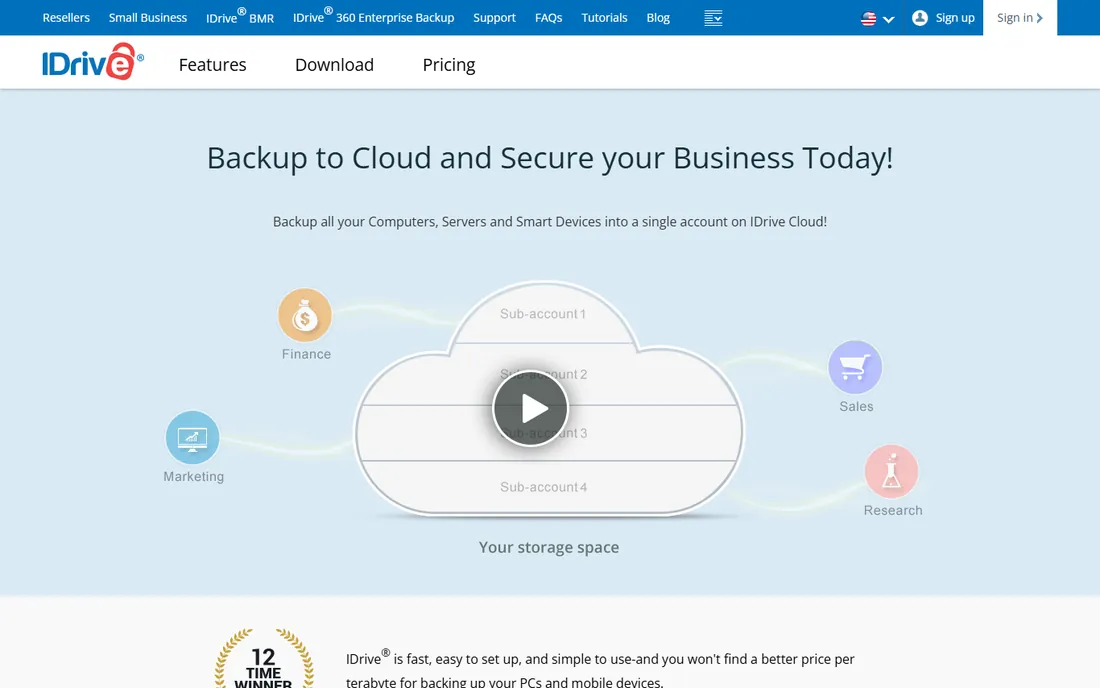Open the FAQs page
This screenshot has height=688, width=1100.
(549, 18)
